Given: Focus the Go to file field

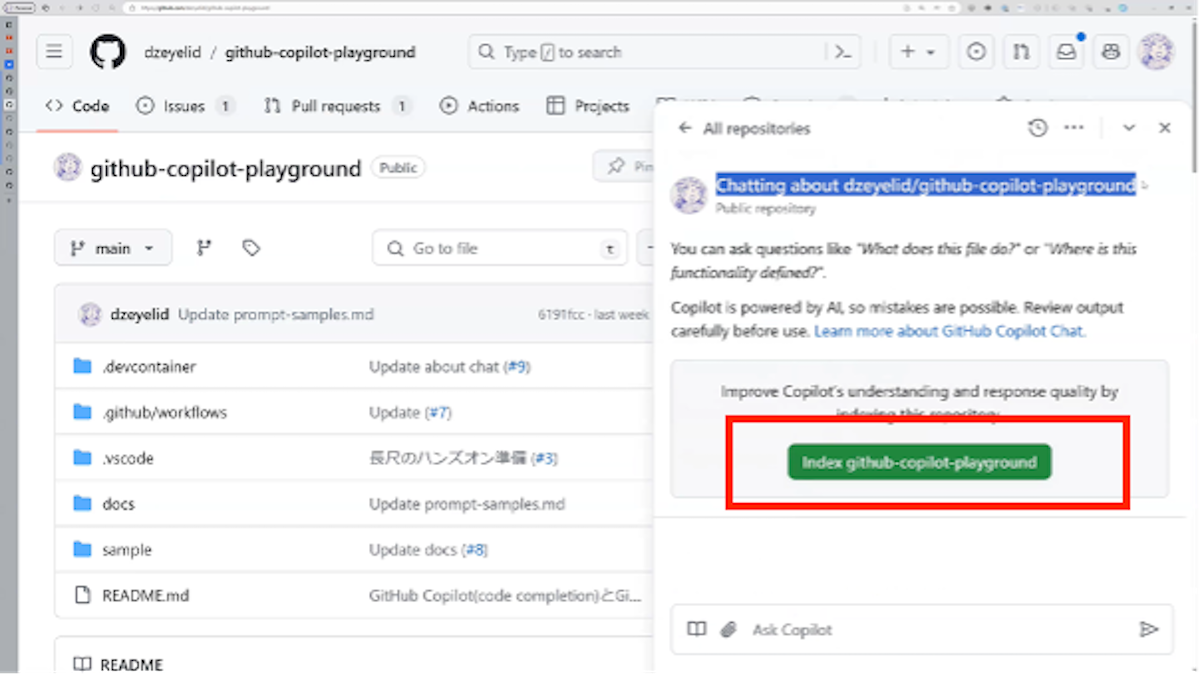Looking at the screenshot, I should [x=500, y=248].
